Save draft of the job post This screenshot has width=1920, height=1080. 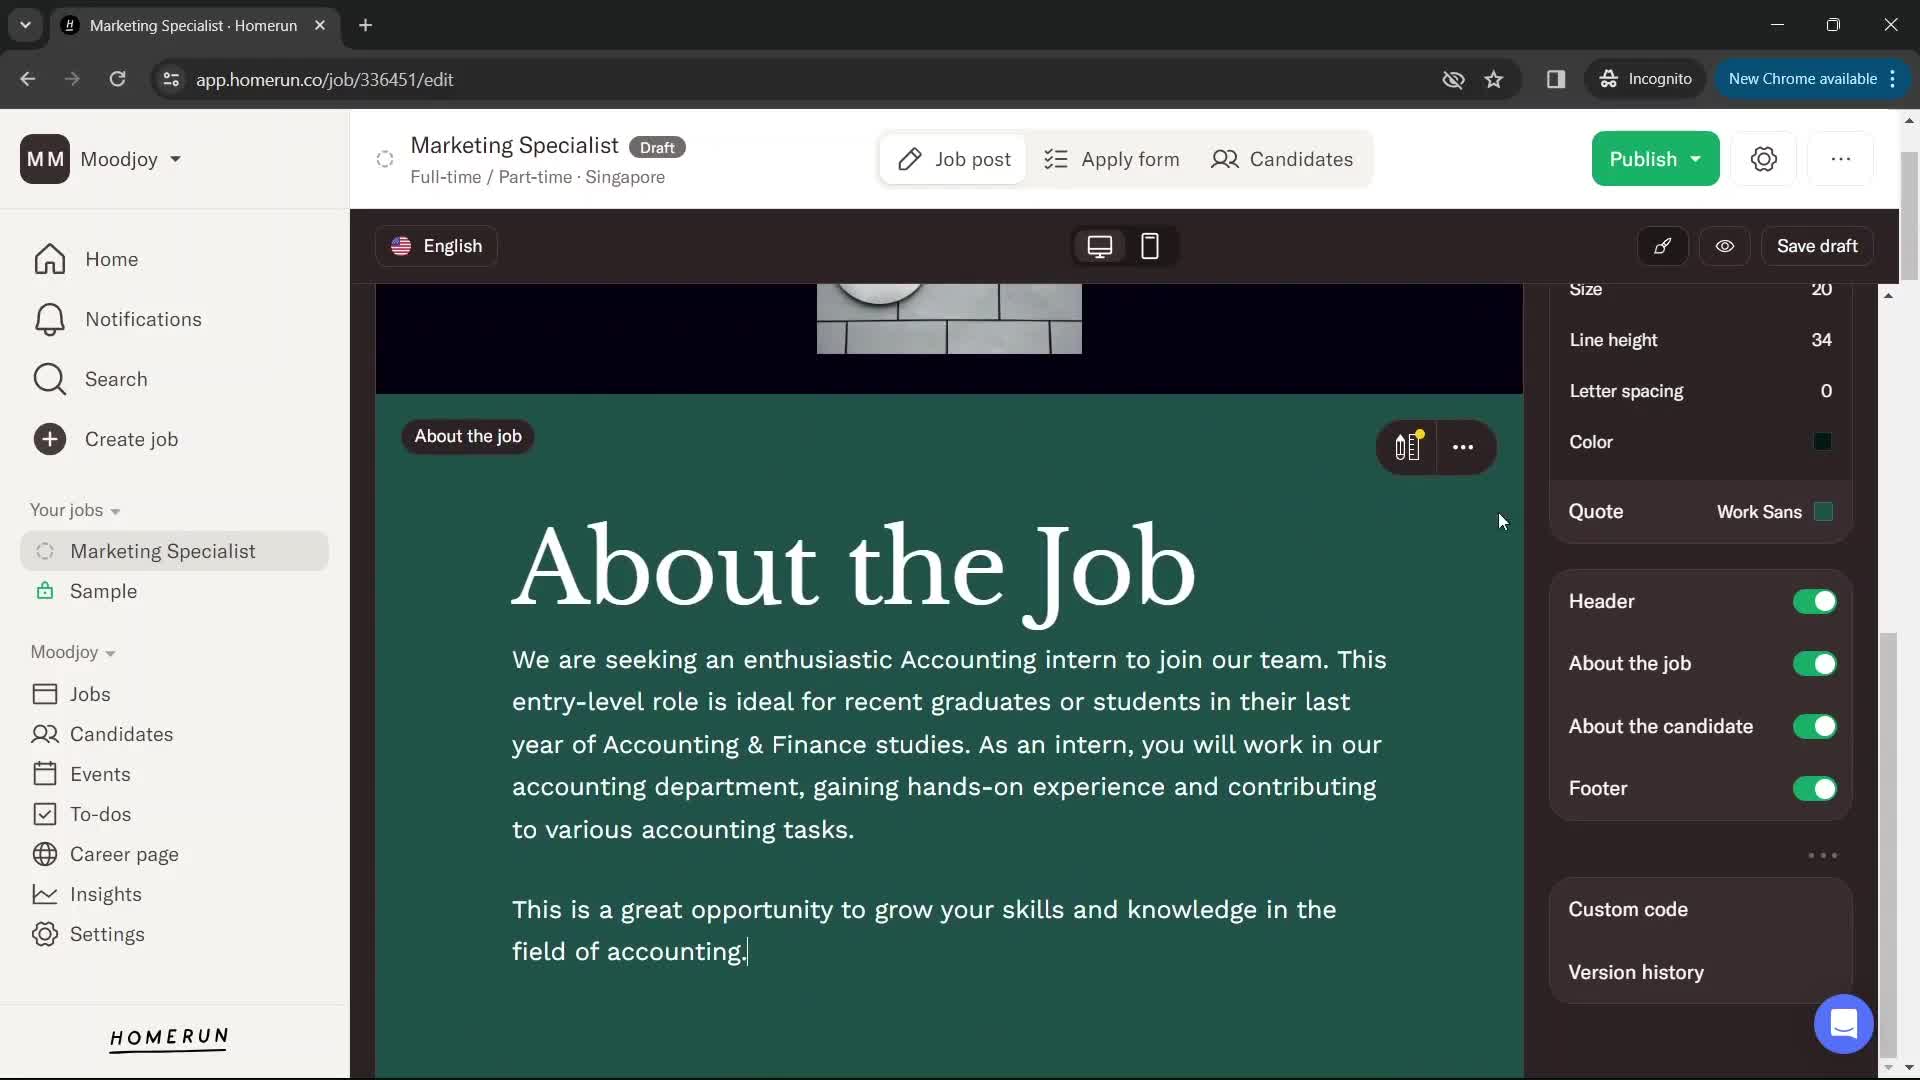click(x=1817, y=247)
